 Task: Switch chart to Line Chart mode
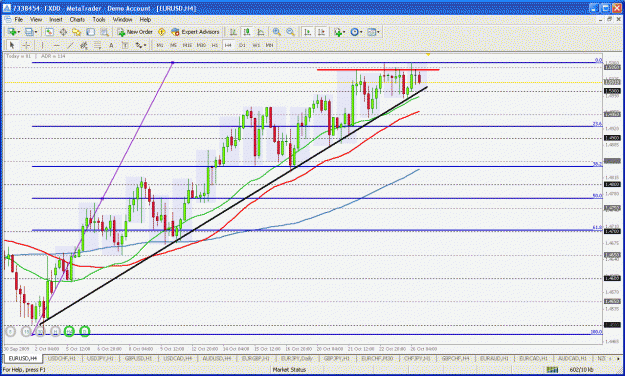click(261, 32)
